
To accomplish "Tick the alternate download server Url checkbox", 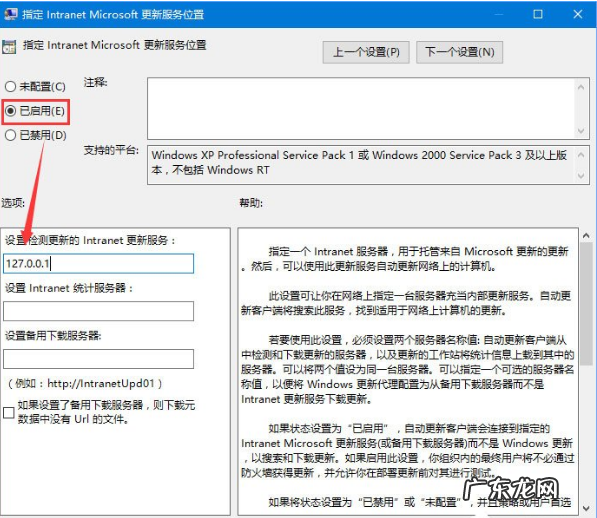I will point(9,413).
